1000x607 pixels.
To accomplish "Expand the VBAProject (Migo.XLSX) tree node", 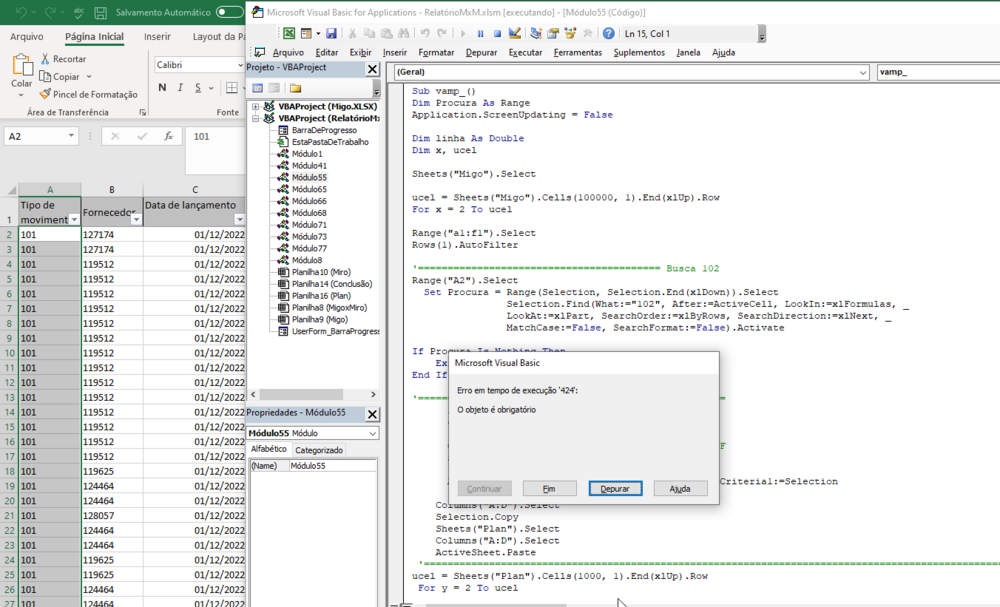I will tap(256, 106).
